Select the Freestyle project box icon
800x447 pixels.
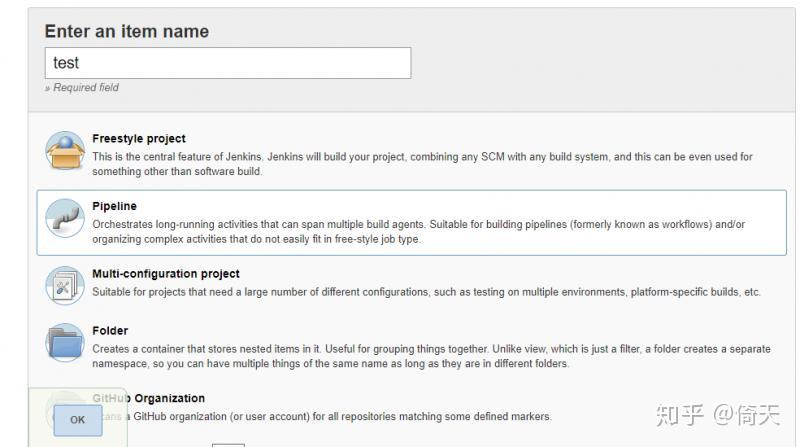point(65,151)
